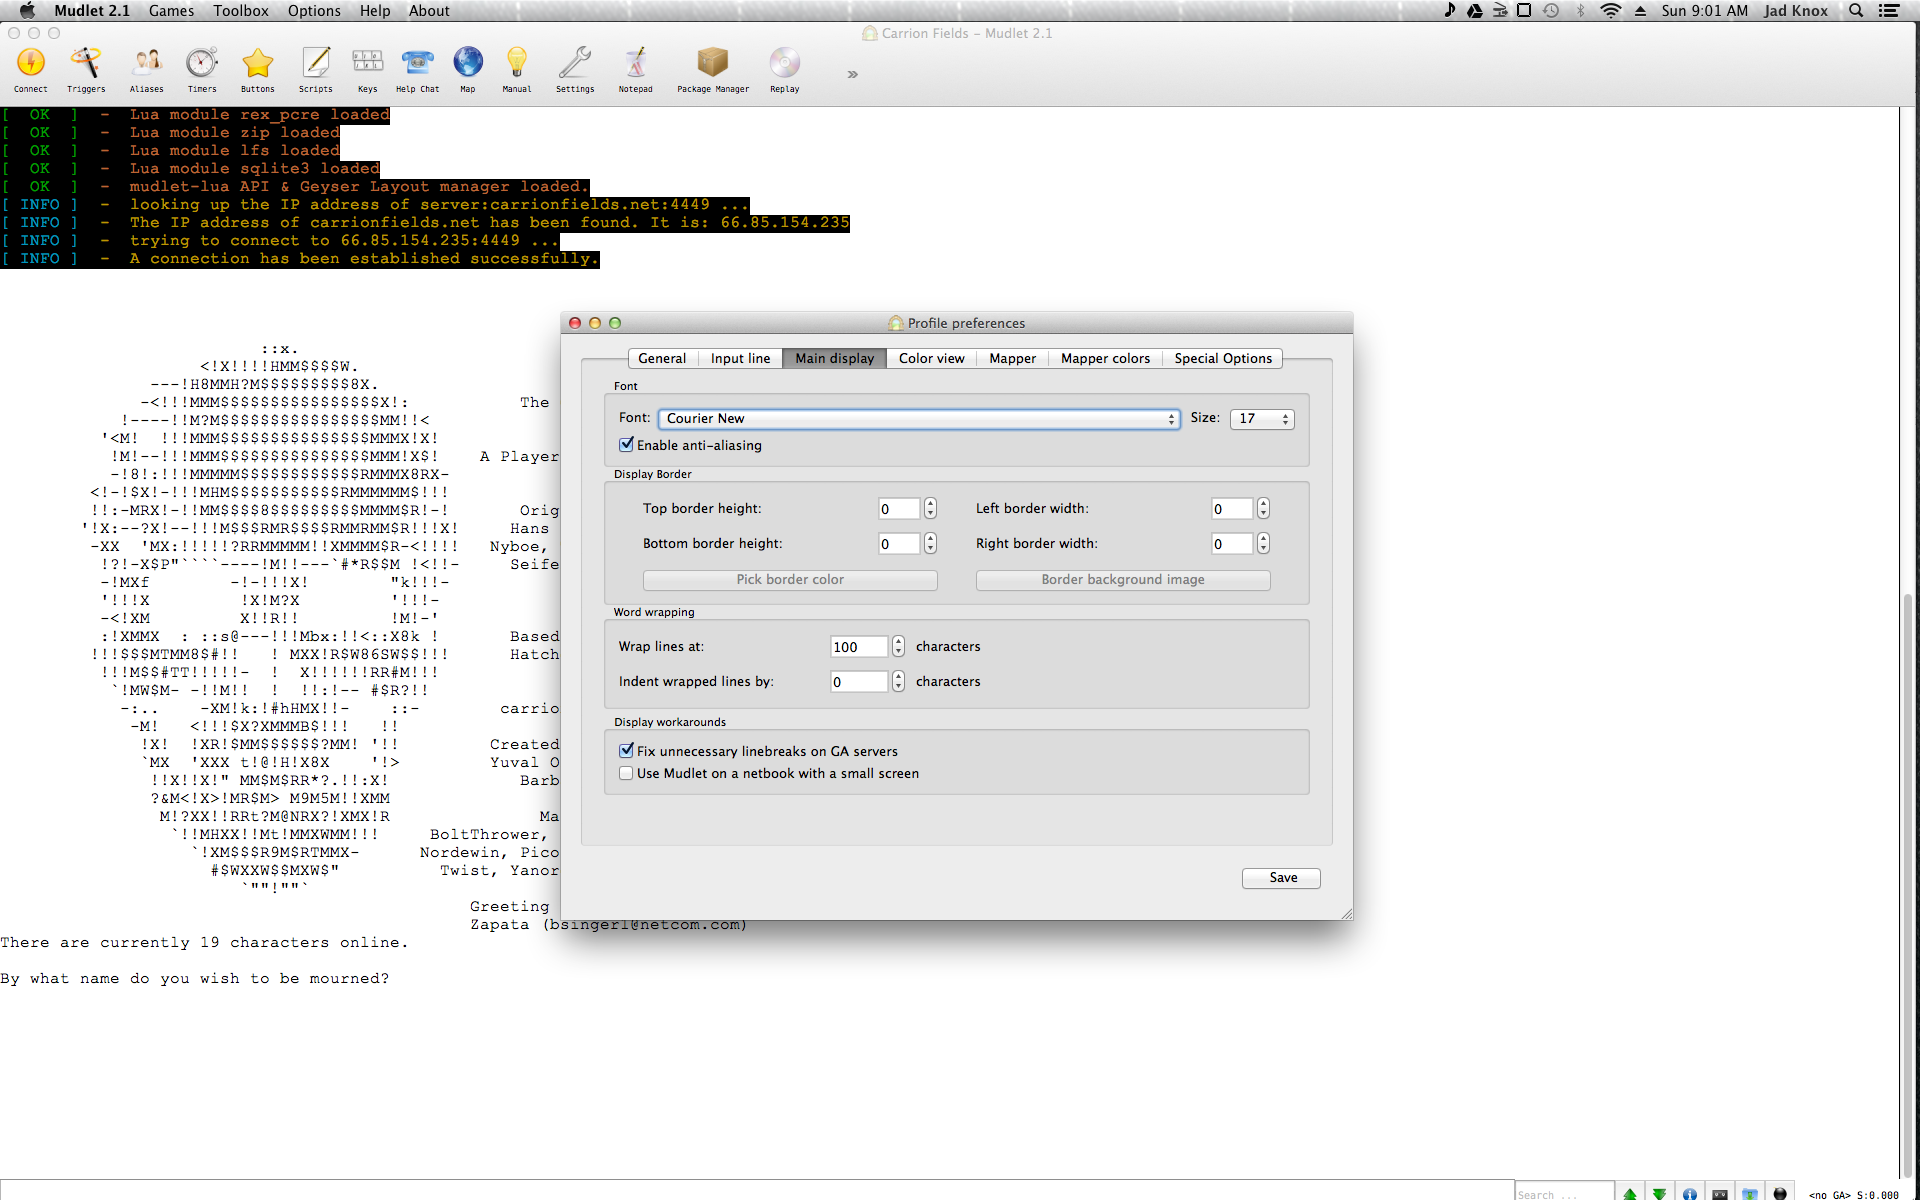
Task: Open Time Machine menu bar icon
Action: click(x=1551, y=11)
